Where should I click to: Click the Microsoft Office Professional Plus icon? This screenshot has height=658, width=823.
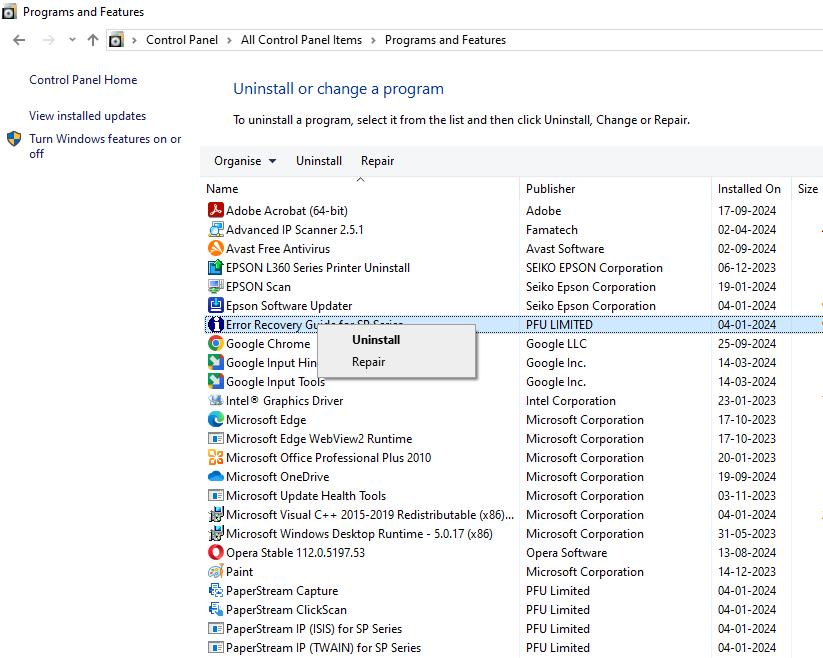point(215,458)
